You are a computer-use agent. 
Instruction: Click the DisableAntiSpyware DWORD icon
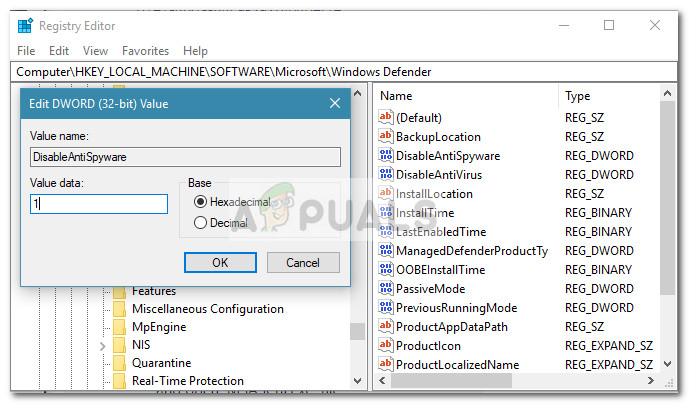pos(385,155)
